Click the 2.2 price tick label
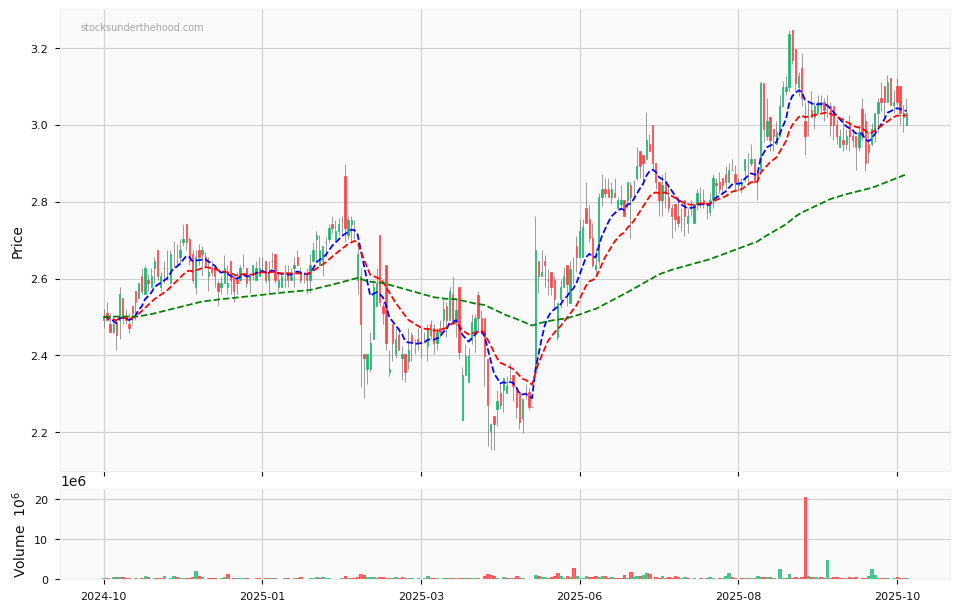Viewport: 960px width, 611px height. pos(41,433)
